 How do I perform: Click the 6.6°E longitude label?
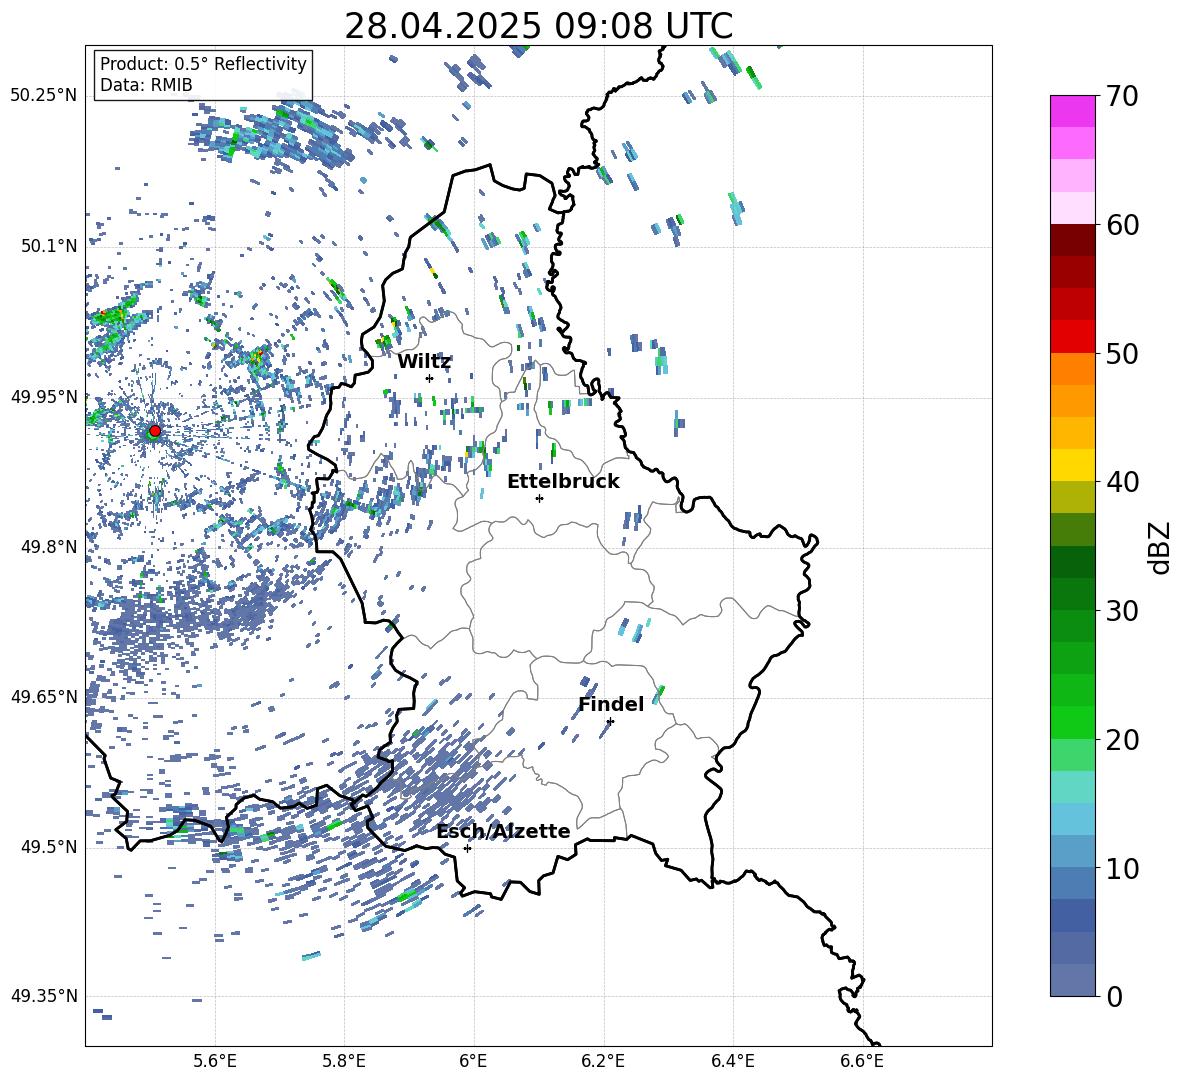(x=862, y=1061)
